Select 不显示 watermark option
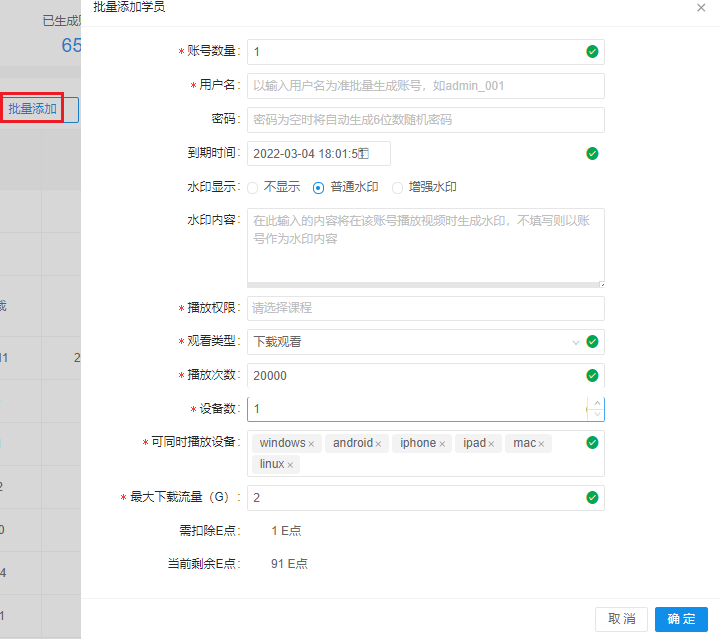 (253, 187)
